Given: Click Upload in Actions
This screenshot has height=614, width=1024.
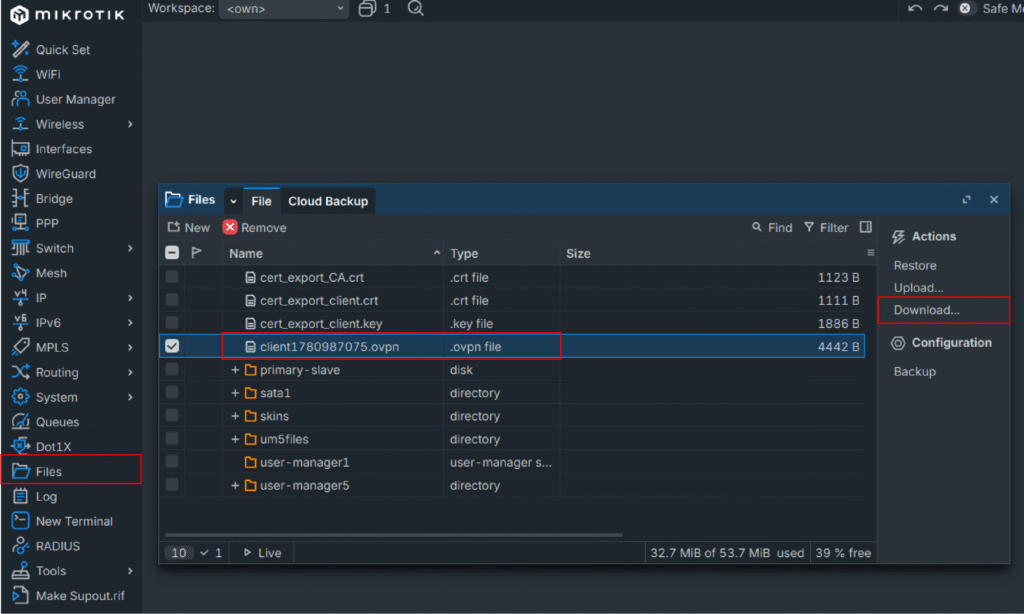Looking at the screenshot, I should 918,287.
